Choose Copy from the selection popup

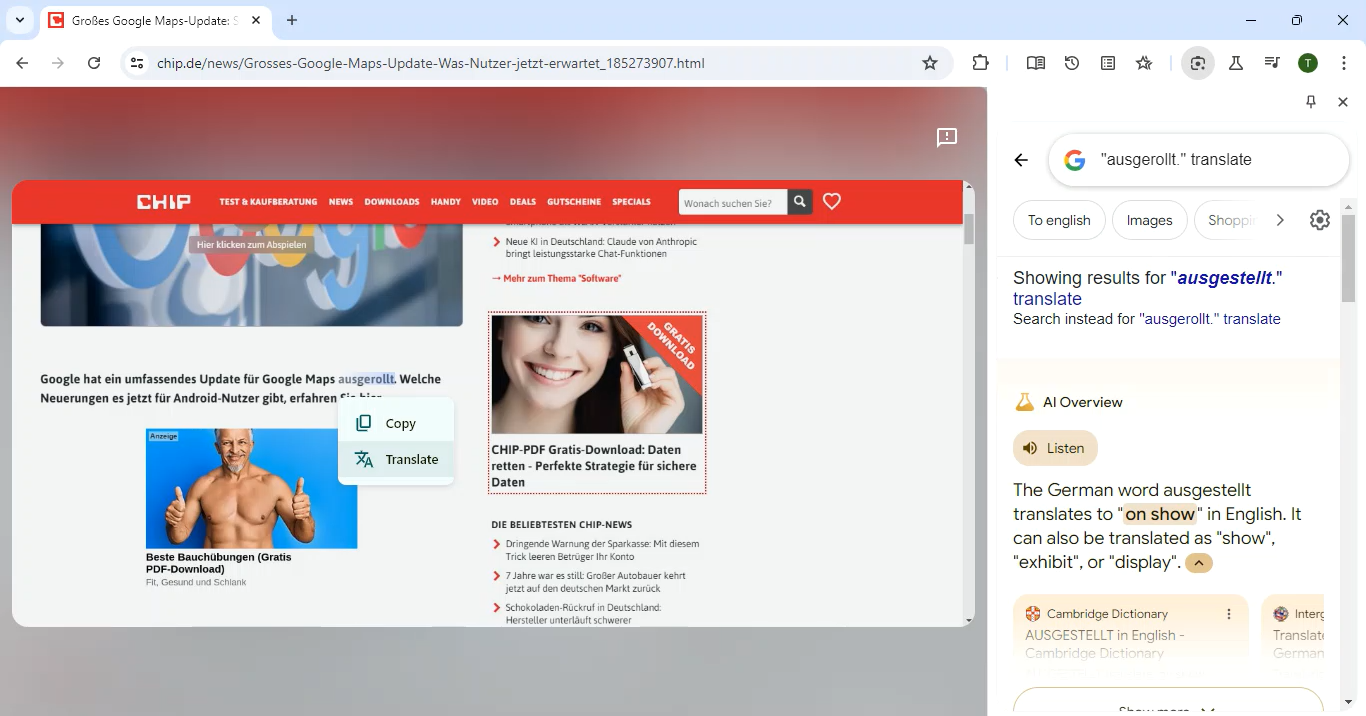coord(396,423)
